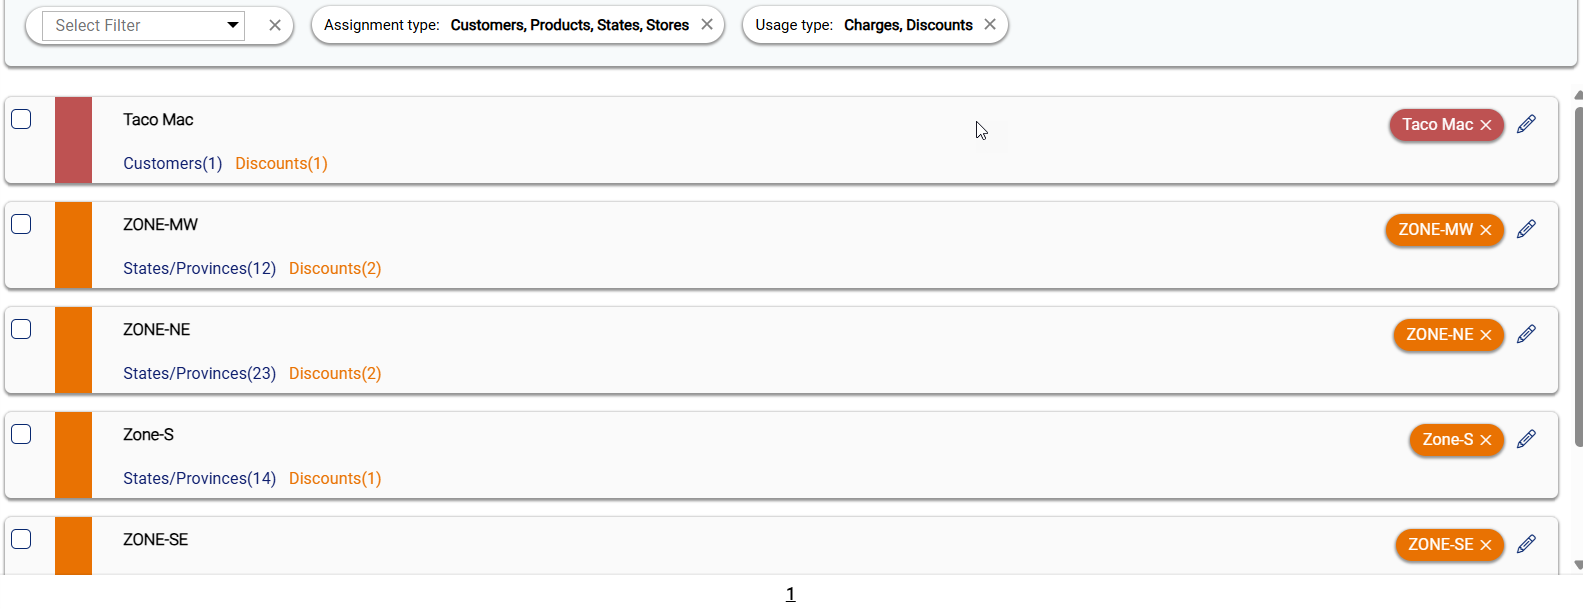Click the ZONE-SE edit pencil icon
This screenshot has height=609, width=1583.
click(1526, 544)
